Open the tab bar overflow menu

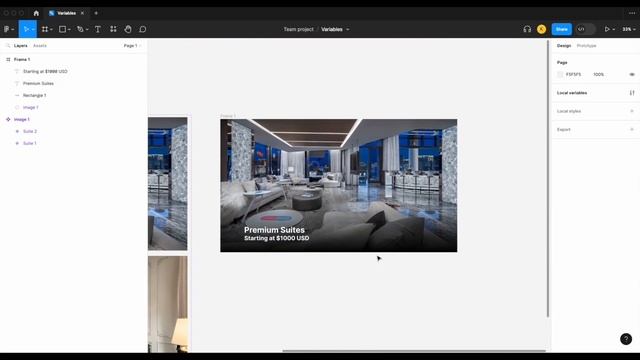click(x=632, y=13)
